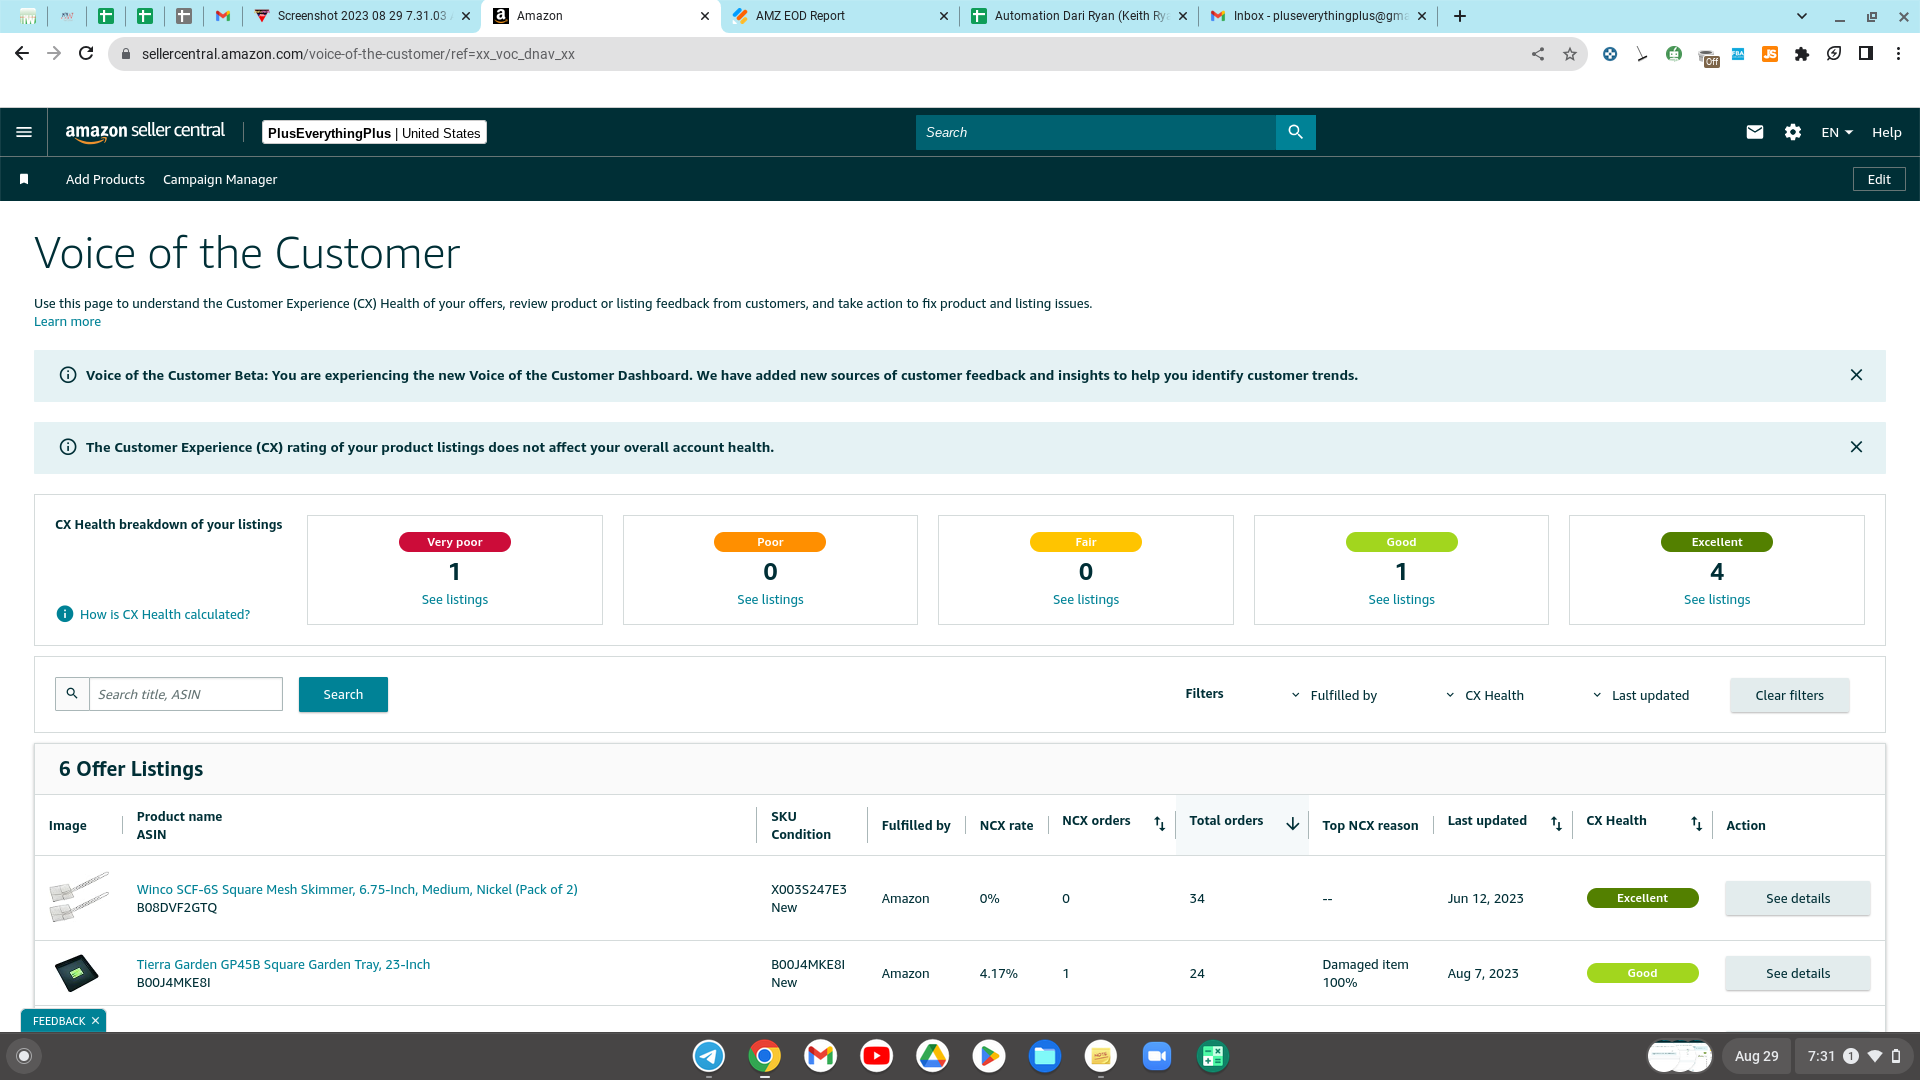Viewport: 1920px width, 1080px height.
Task: Open Add Products in favorites bar
Action: (105, 179)
